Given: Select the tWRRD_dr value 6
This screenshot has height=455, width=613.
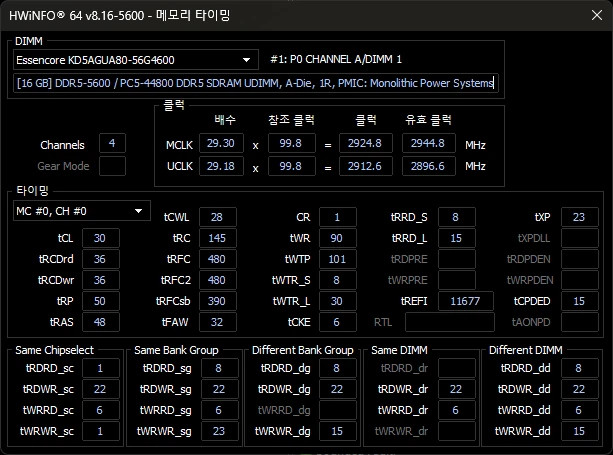Looking at the screenshot, I should [x=457, y=410].
